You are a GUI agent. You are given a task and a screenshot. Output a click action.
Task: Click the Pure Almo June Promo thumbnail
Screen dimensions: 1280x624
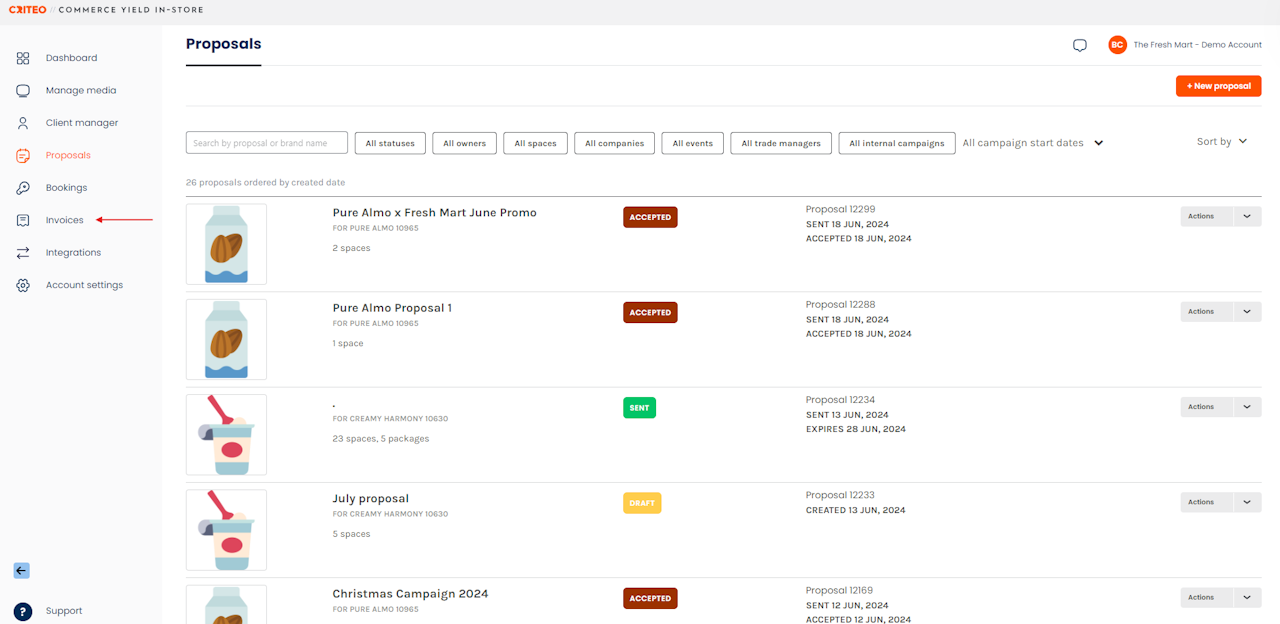(x=226, y=244)
